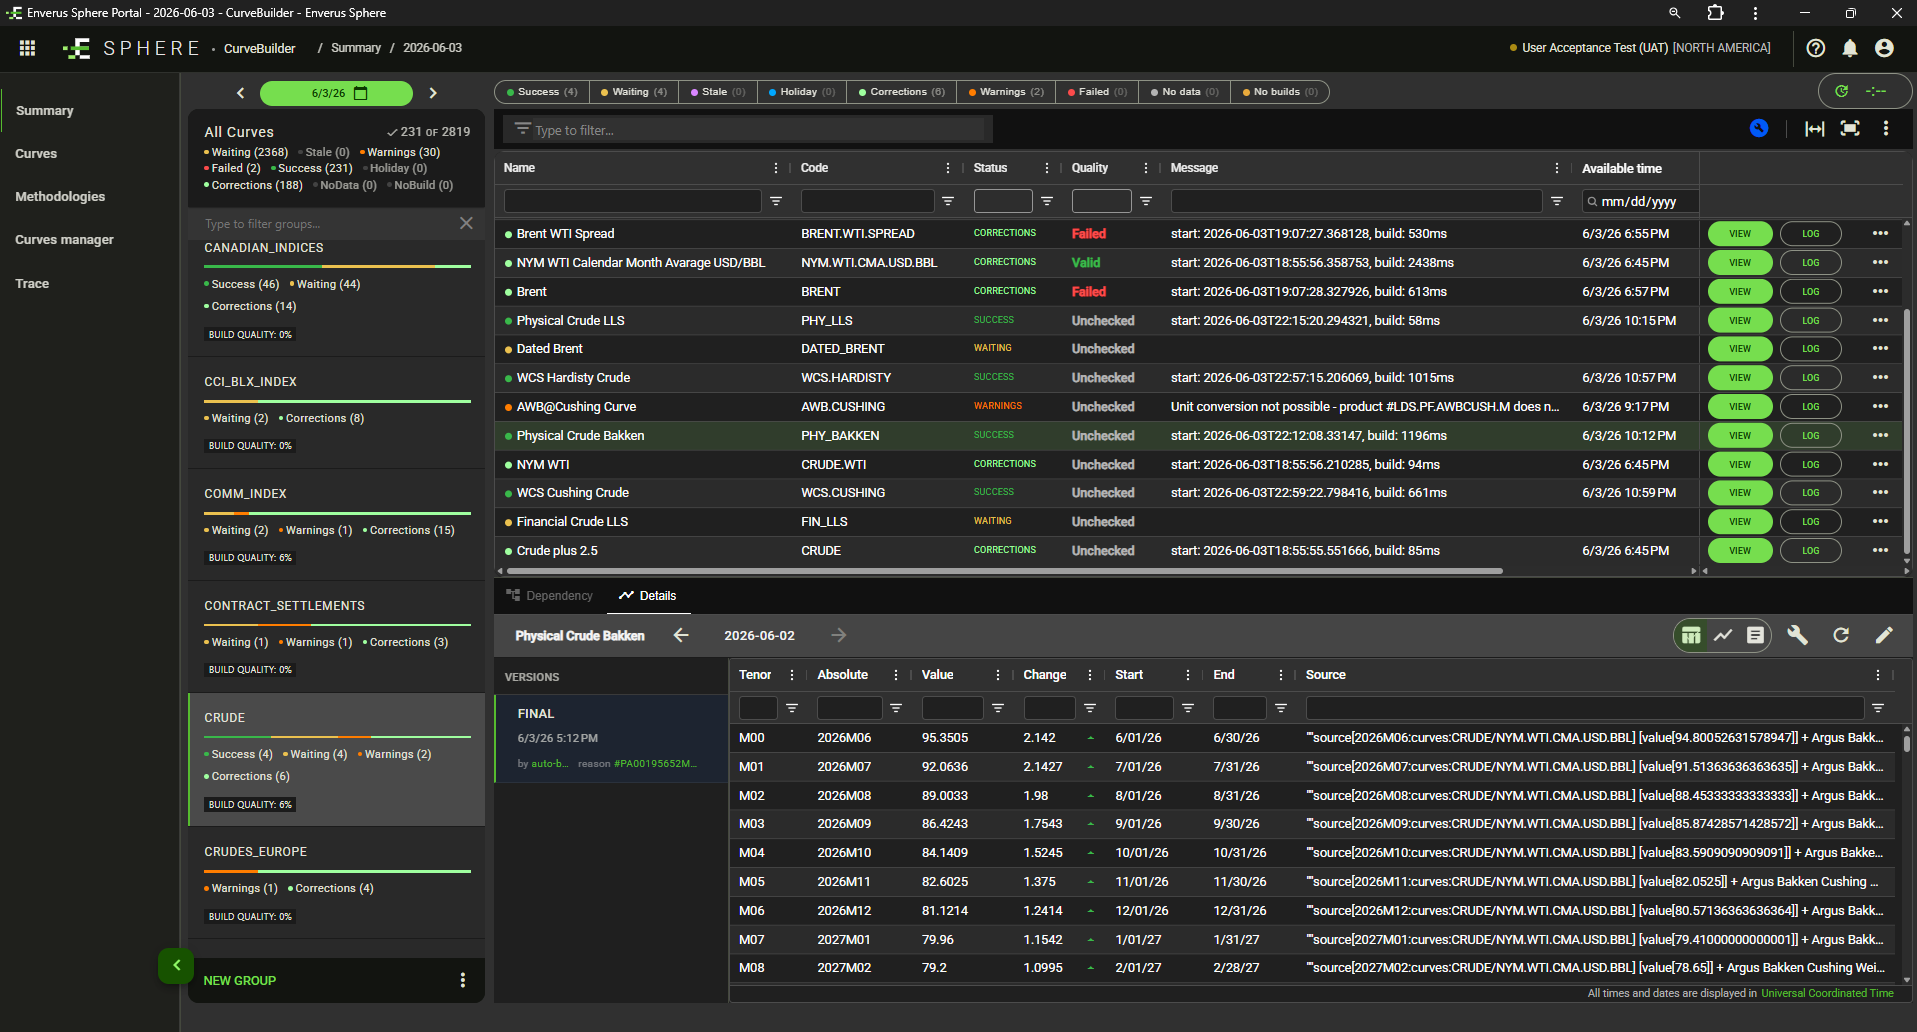Switch details to line chart view
Viewport: 1917px width, 1032px height.
(x=1723, y=635)
